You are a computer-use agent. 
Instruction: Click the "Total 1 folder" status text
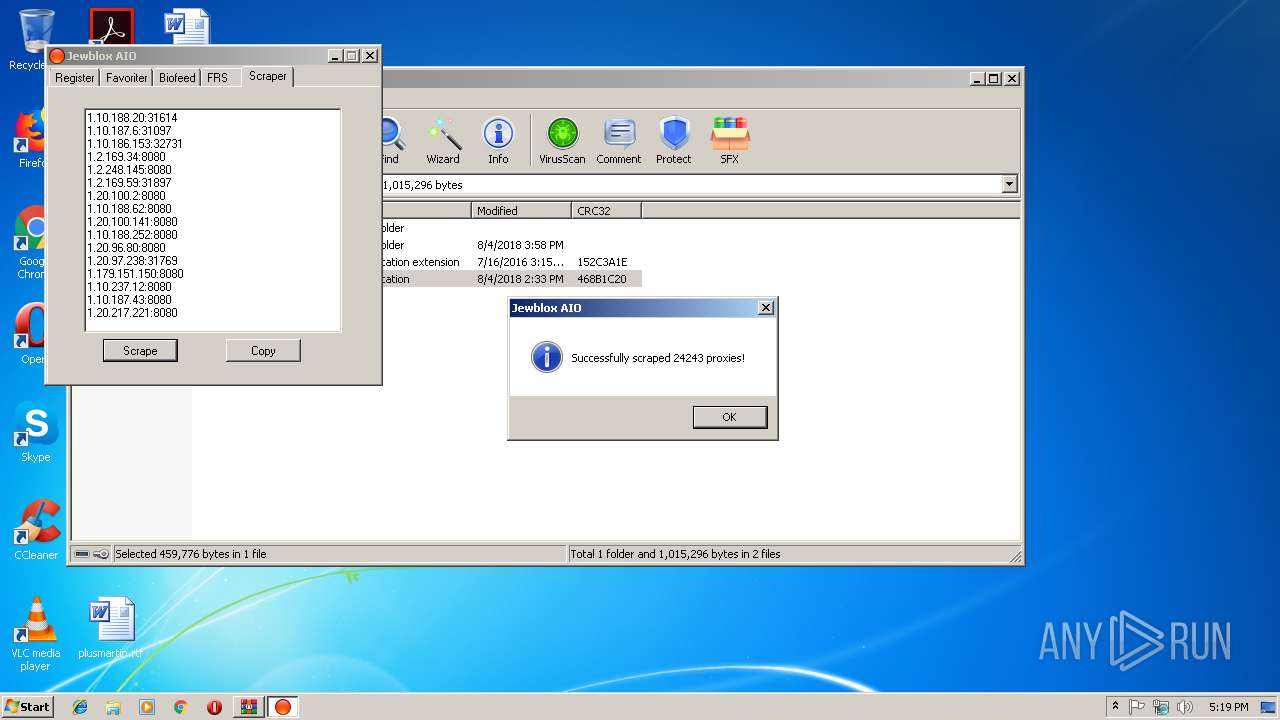click(x=676, y=554)
